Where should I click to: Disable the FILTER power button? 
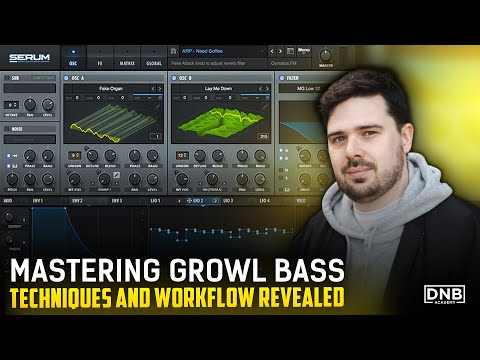tap(282, 78)
